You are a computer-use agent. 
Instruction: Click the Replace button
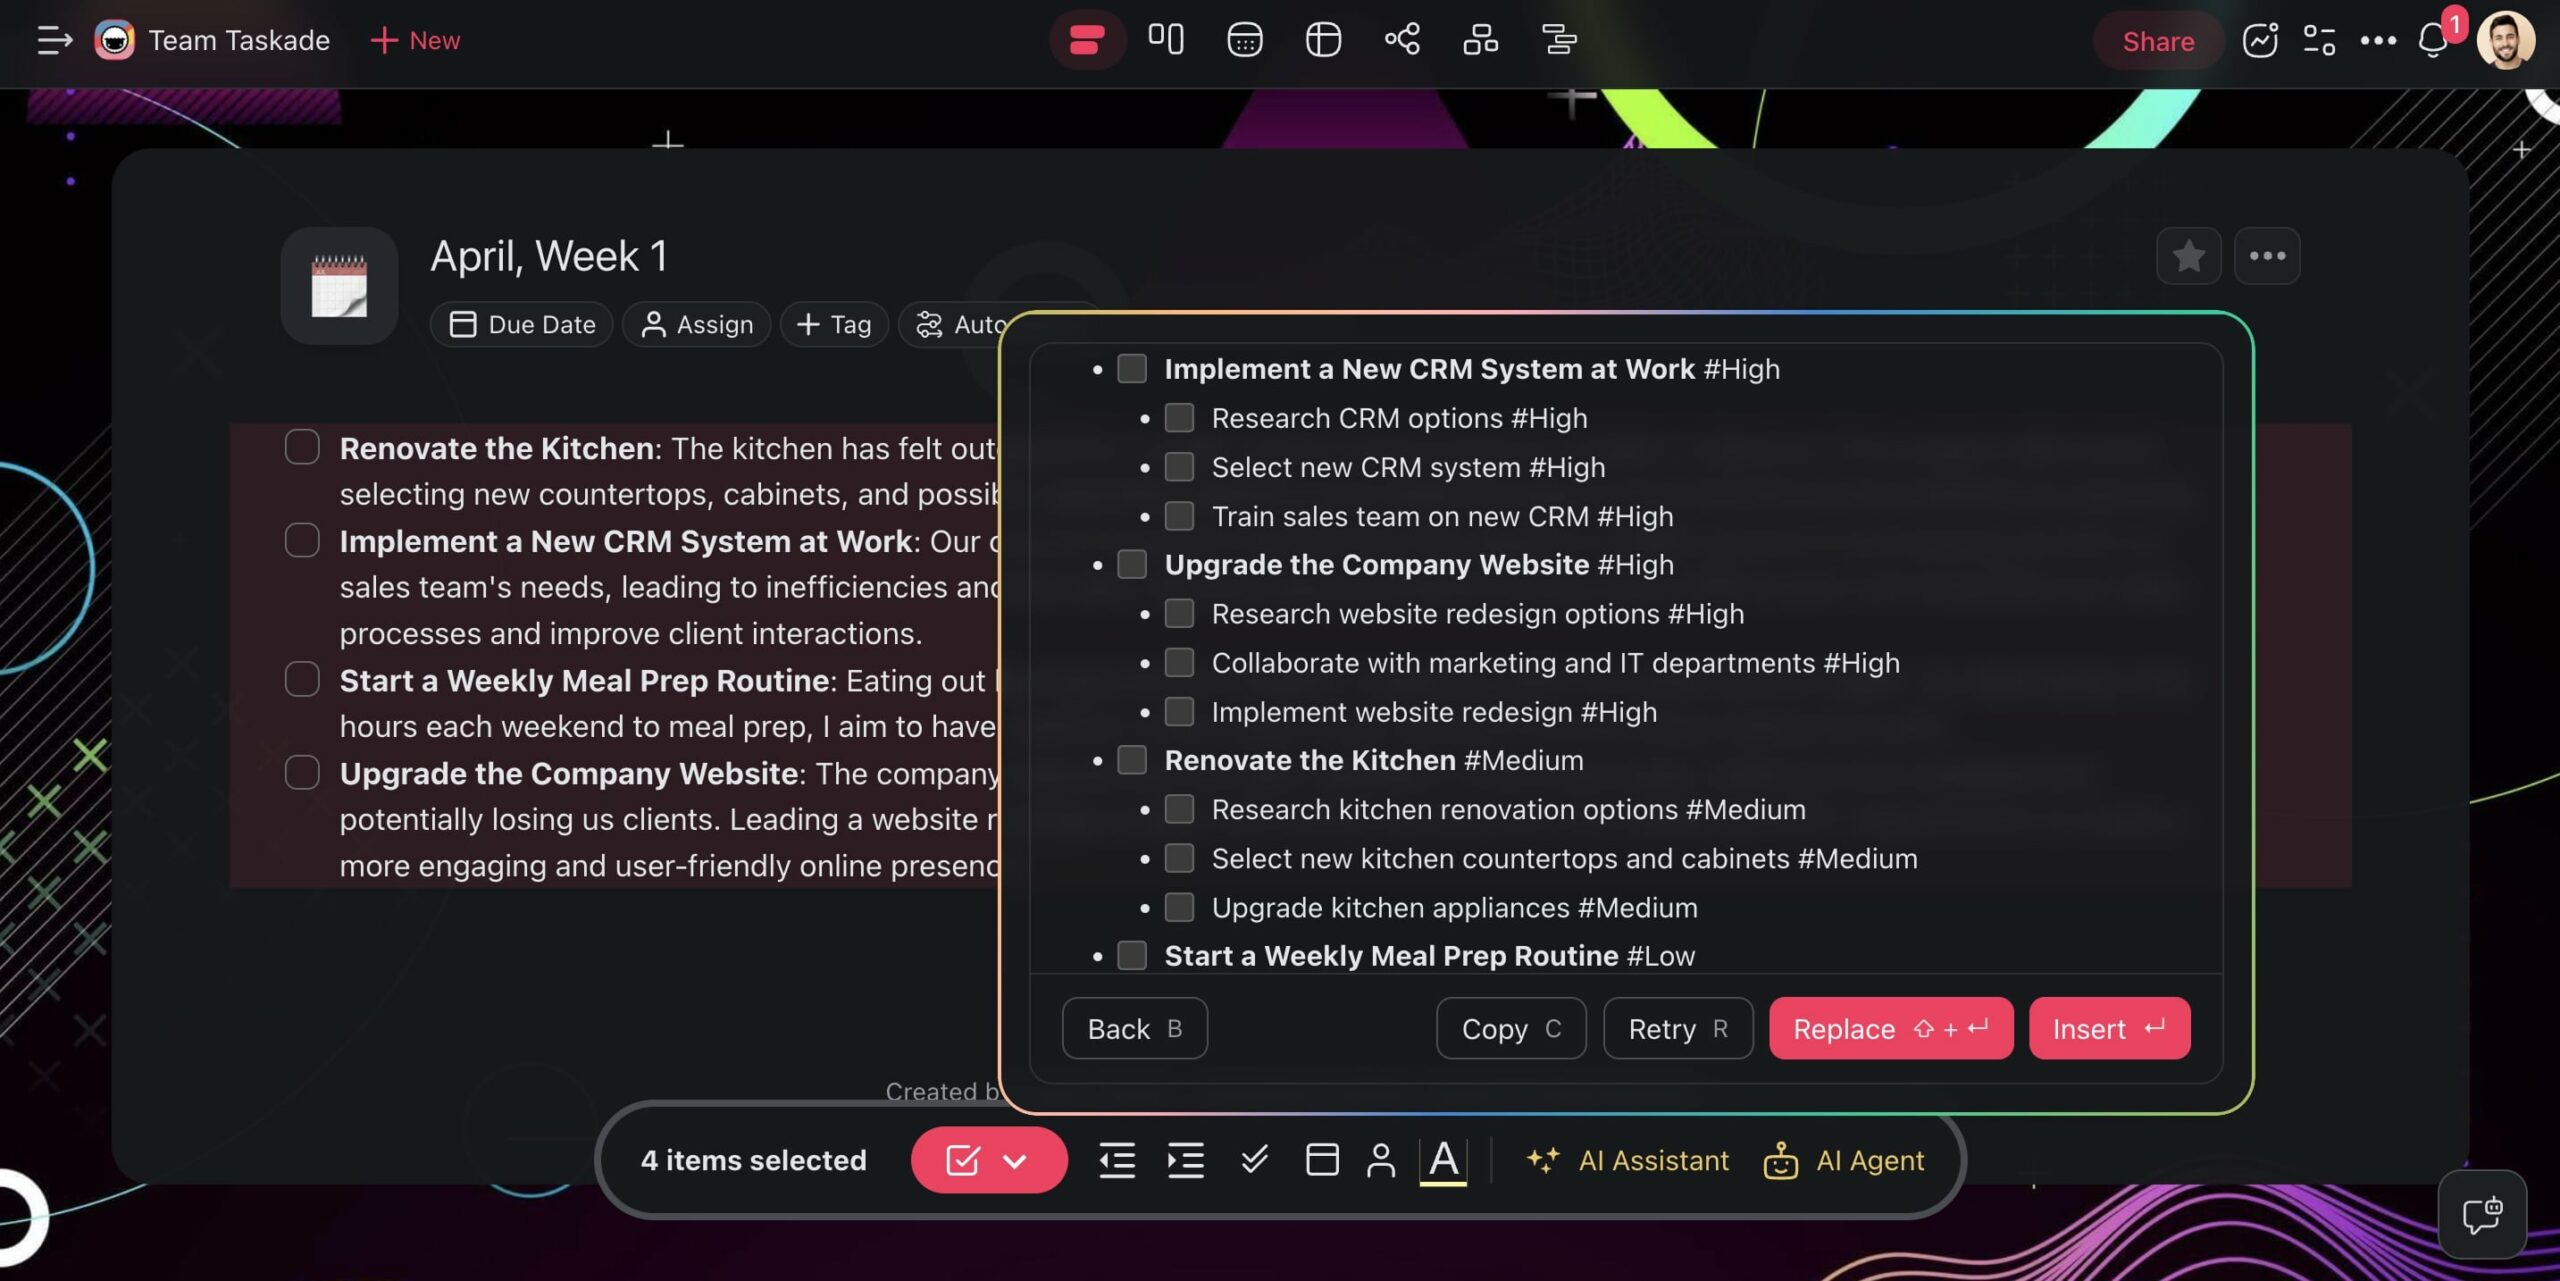(1890, 1028)
